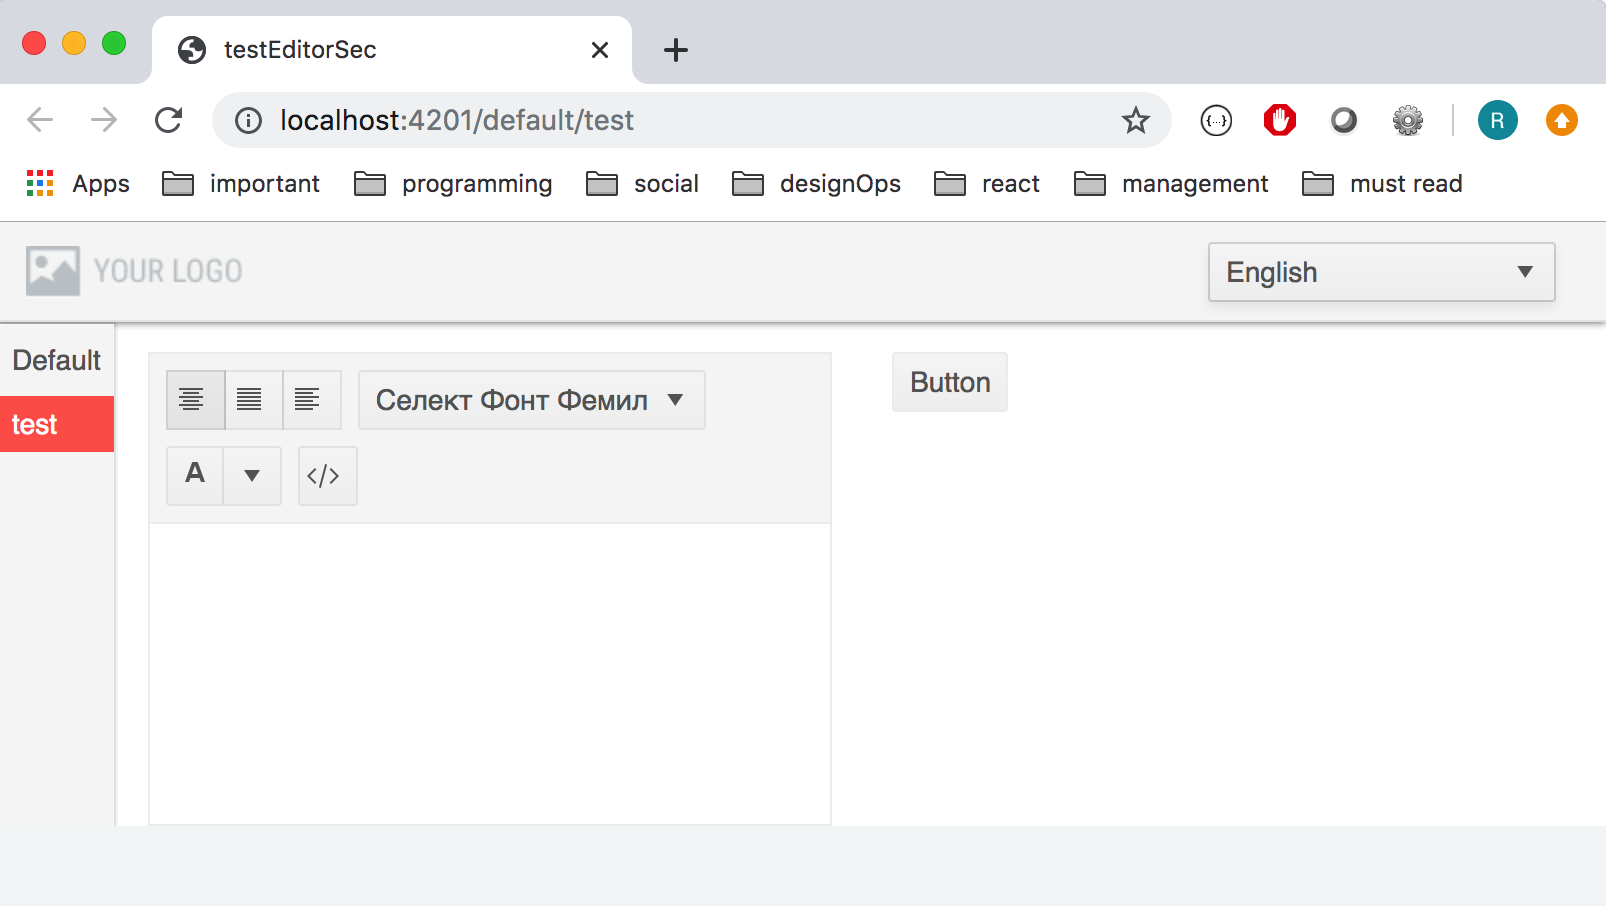Open the Селект Фонт Фемил font dropdown

tap(531, 400)
